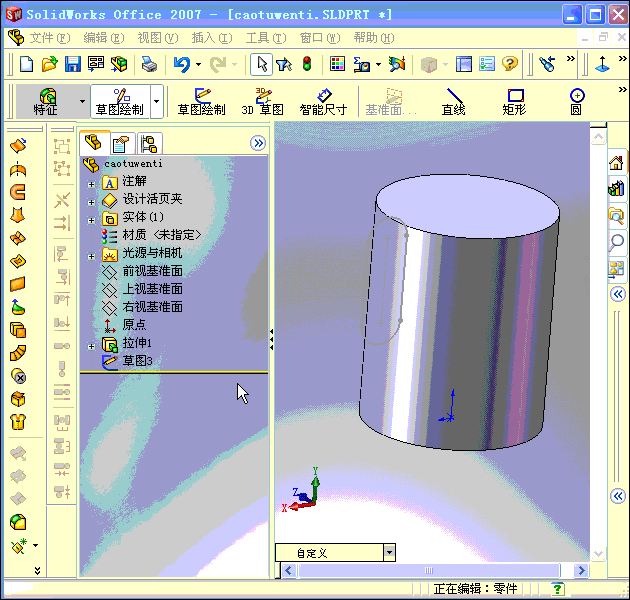630x600 pixels.
Task: Select the caotuwenti root part node
Action: pos(133,164)
